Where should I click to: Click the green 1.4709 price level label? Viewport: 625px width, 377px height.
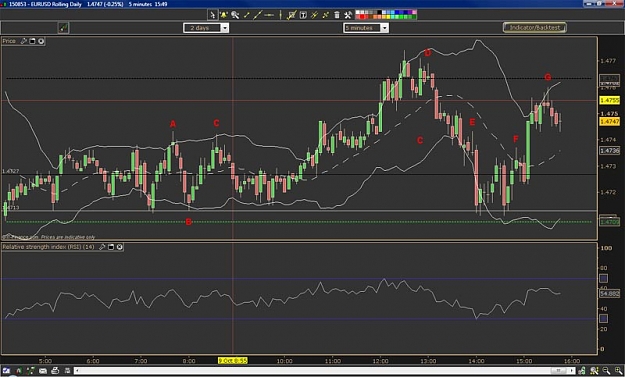610,222
